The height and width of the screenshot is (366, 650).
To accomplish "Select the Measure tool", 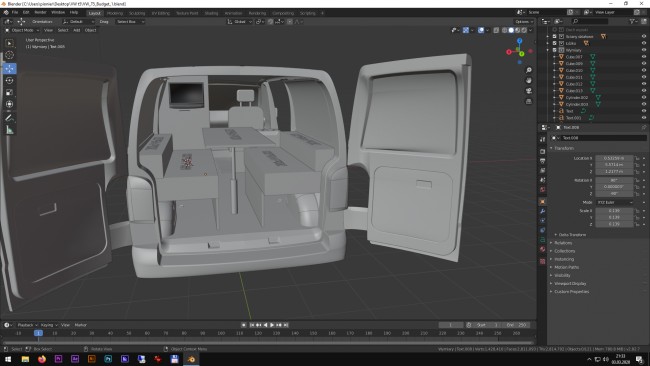I will tap(10, 130).
